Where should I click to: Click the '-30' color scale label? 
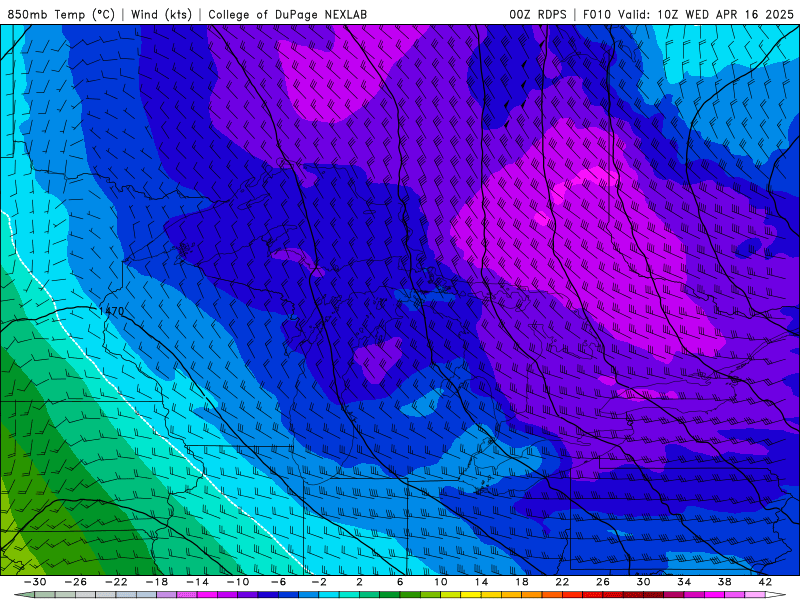[35, 582]
